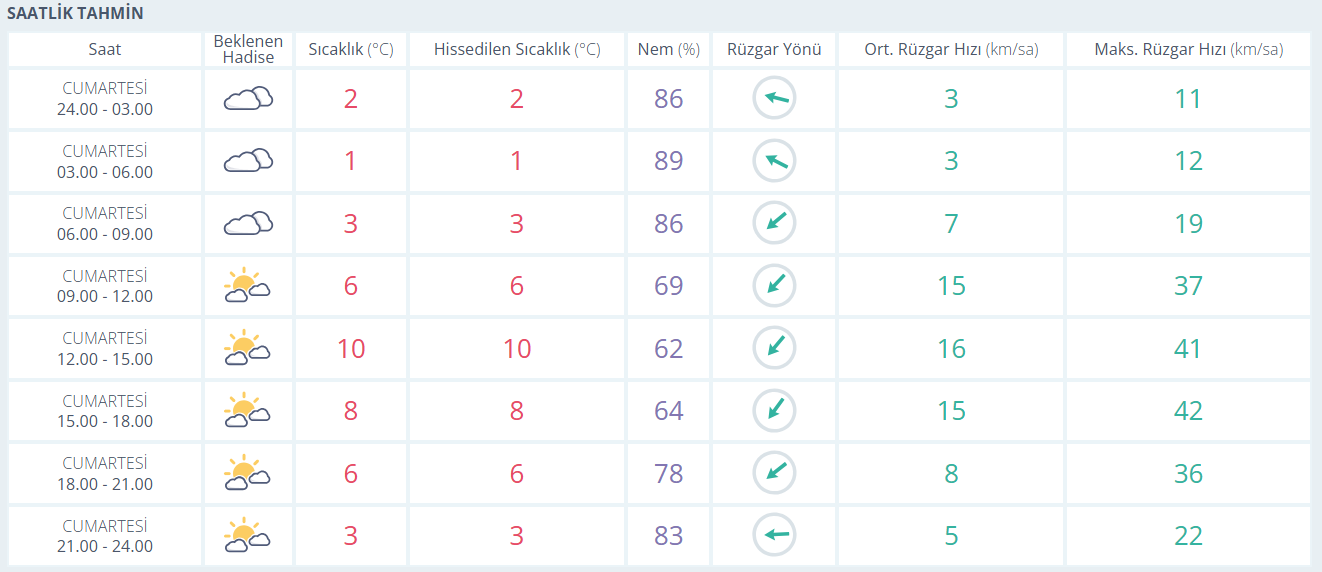Click partly sunny icon for 09.00 - 12.00
This screenshot has height=572, width=1322.
248,286
